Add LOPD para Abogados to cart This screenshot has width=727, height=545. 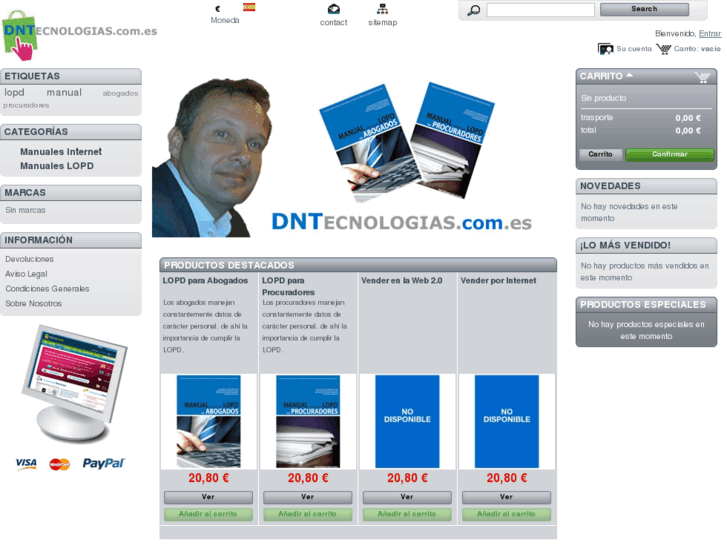208,514
